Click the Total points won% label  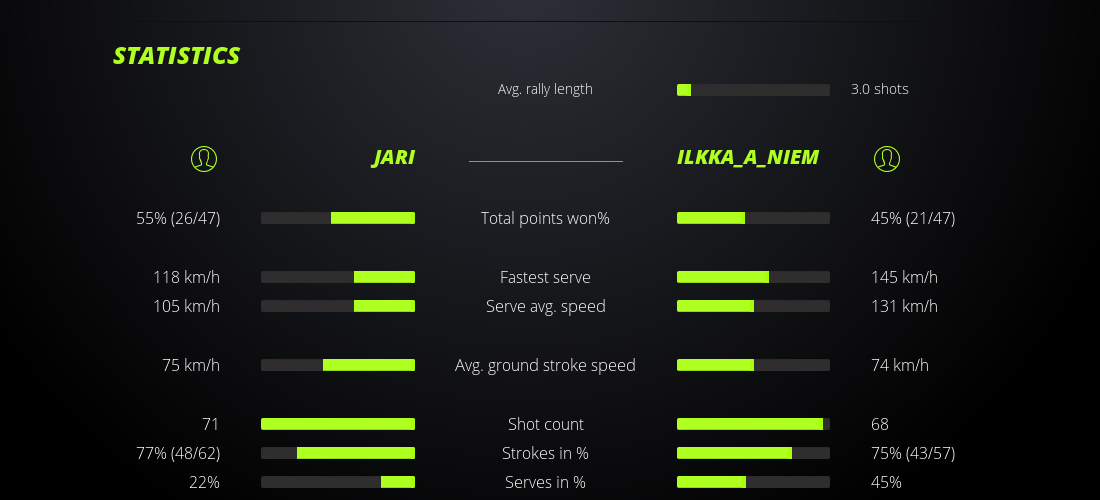tap(545, 218)
